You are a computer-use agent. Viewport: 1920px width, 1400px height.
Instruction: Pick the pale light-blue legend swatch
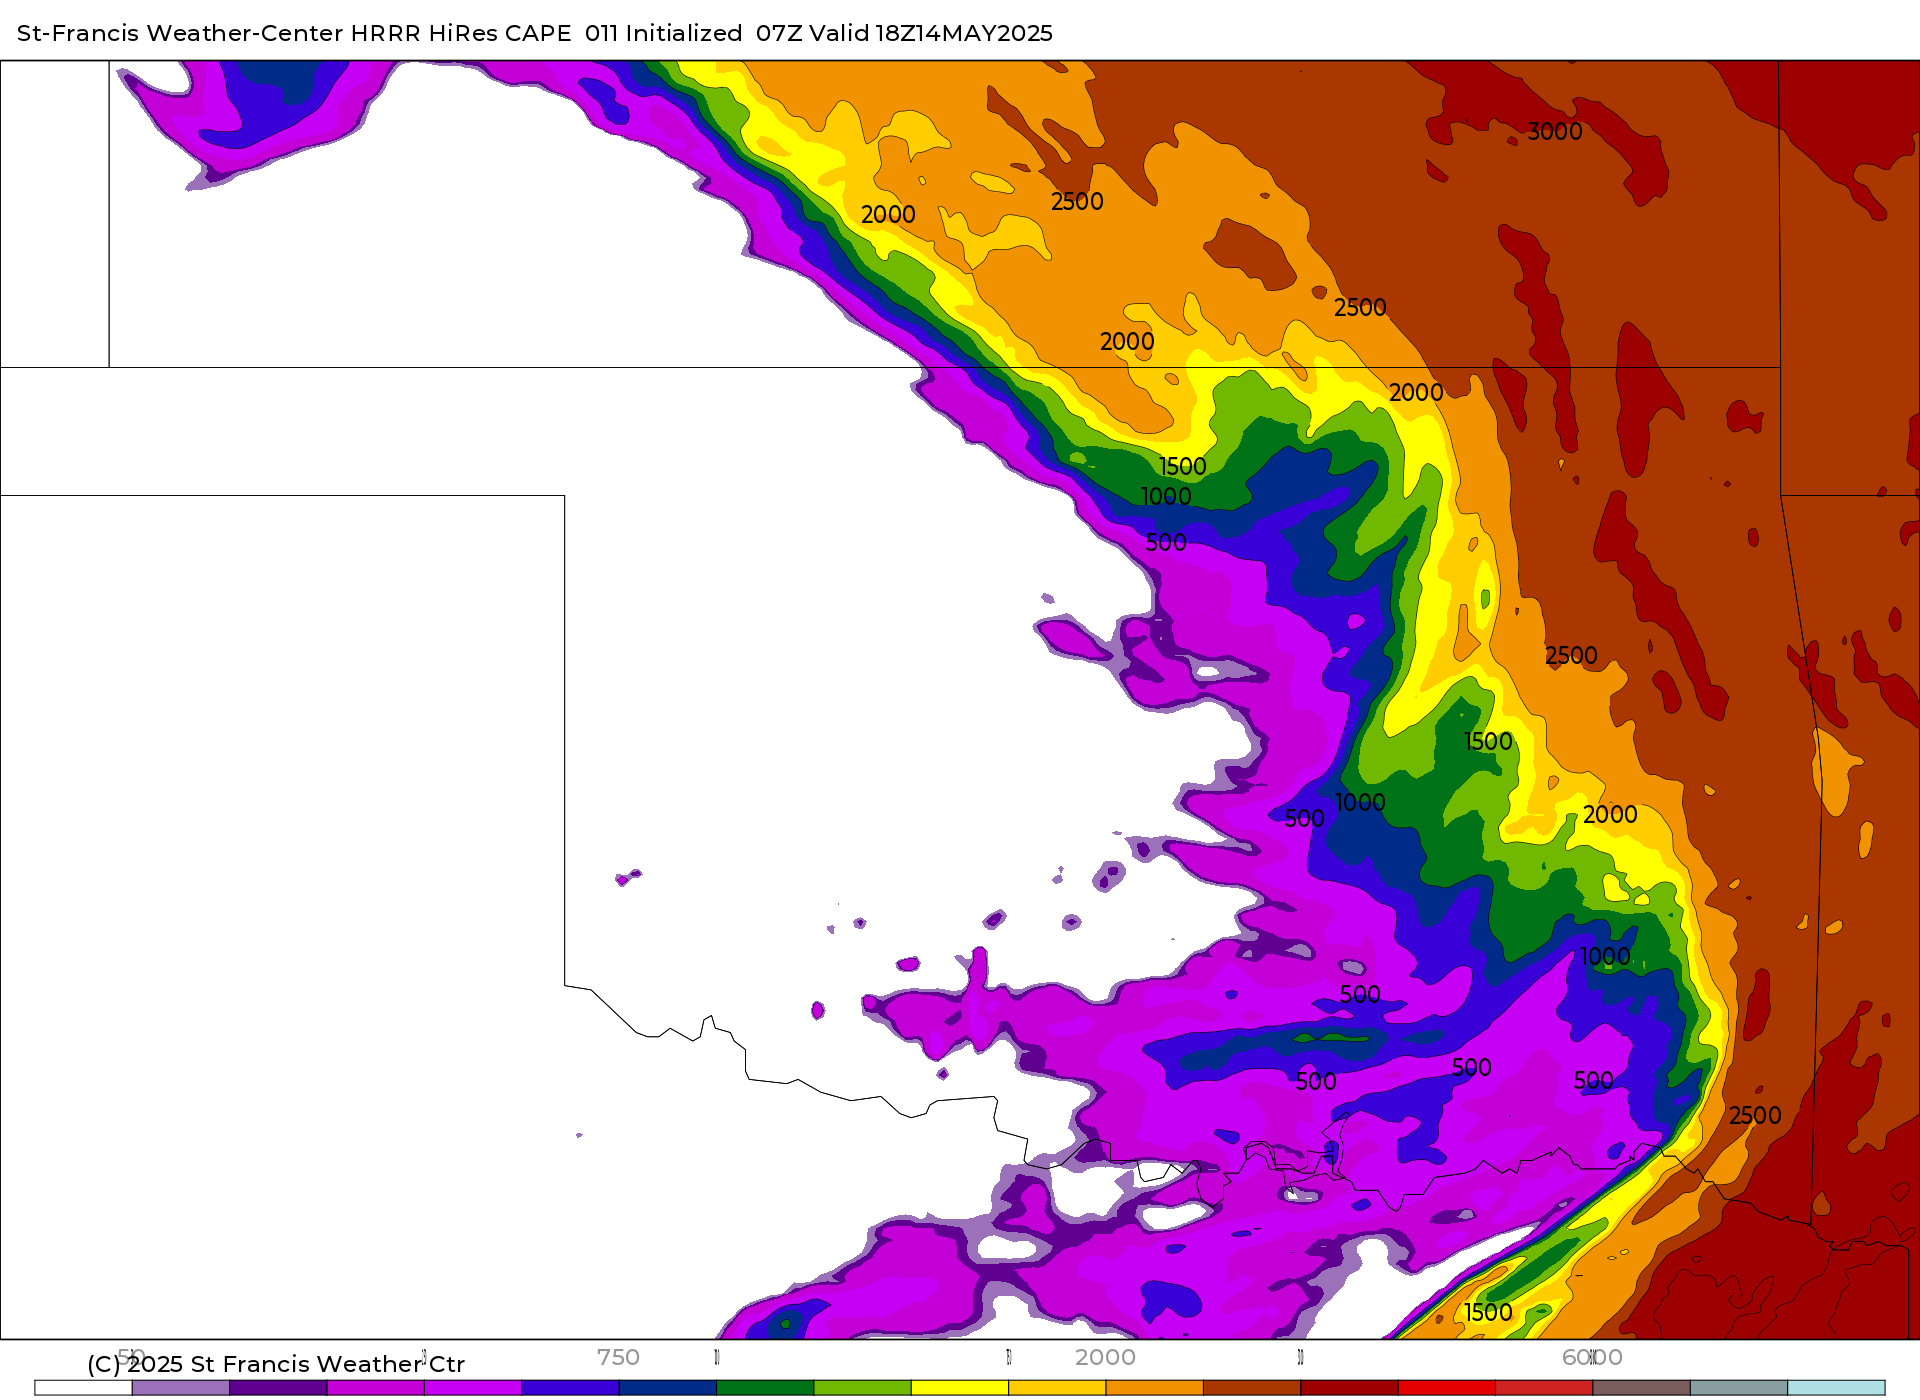coord(1836,1388)
